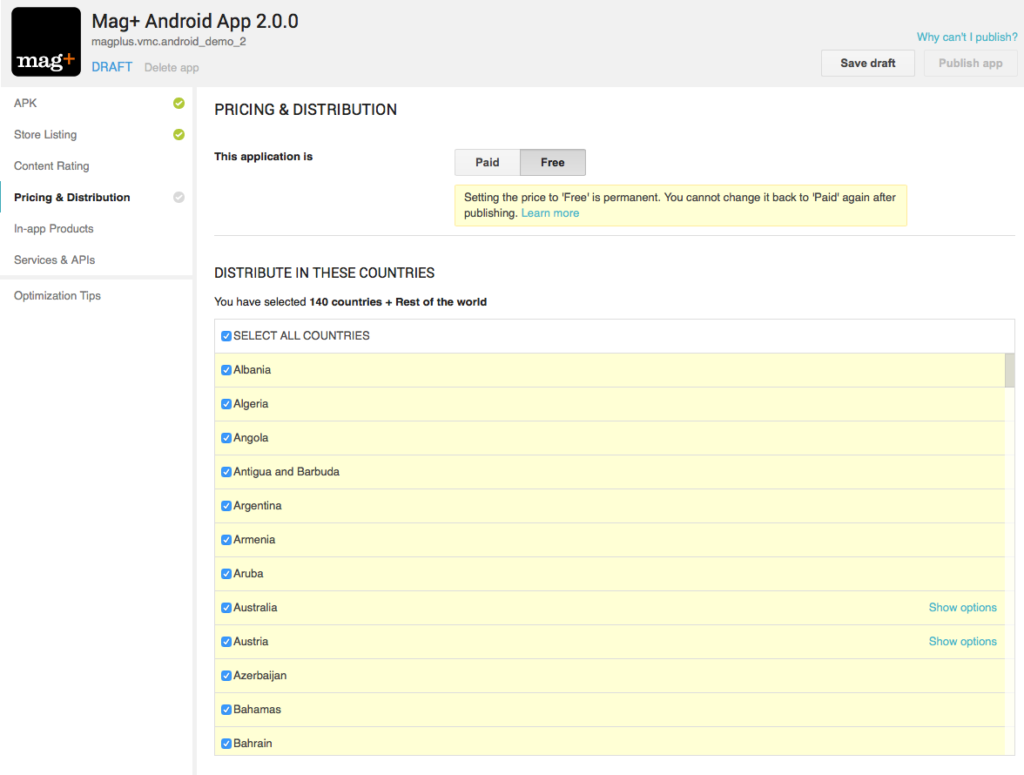
Task: Uncheck the Bahrain checkbox
Action: click(x=226, y=743)
